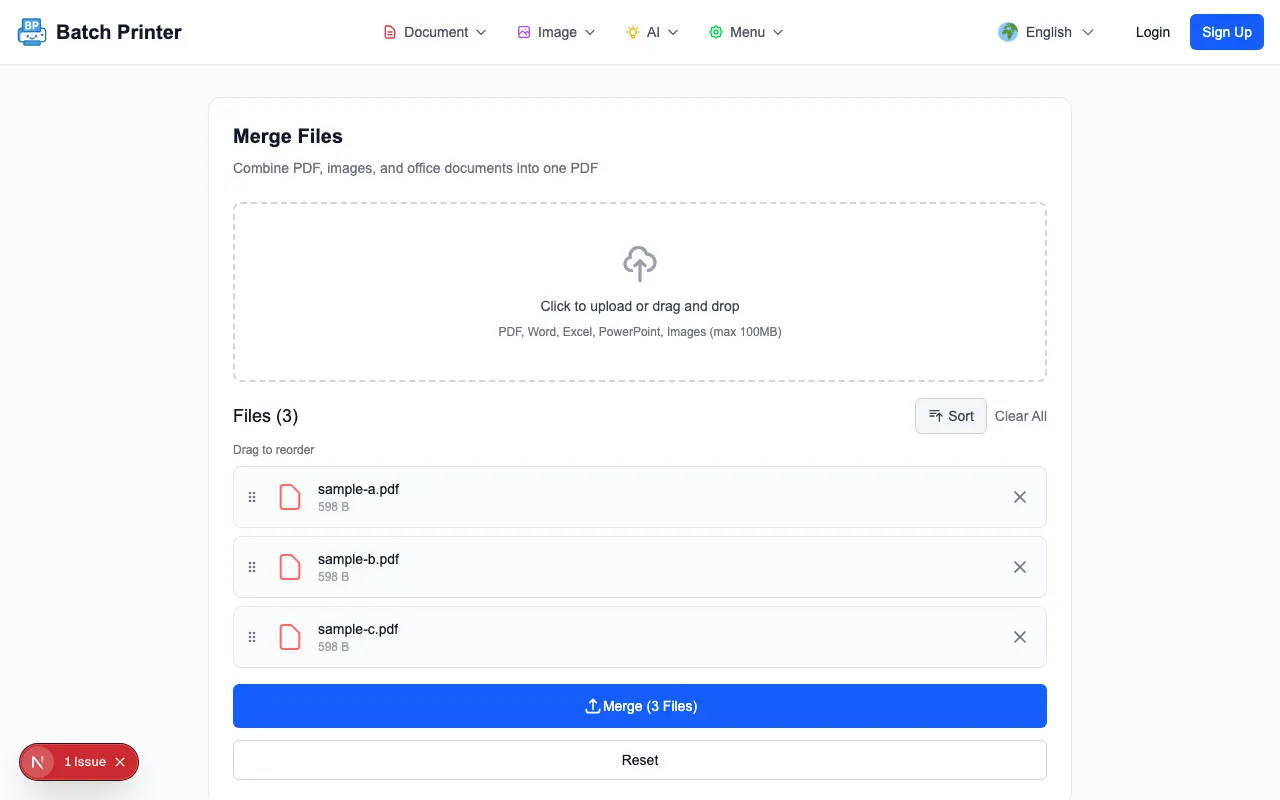The height and width of the screenshot is (800, 1280).
Task: Click the cloud upload icon
Action: (x=640, y=264)
